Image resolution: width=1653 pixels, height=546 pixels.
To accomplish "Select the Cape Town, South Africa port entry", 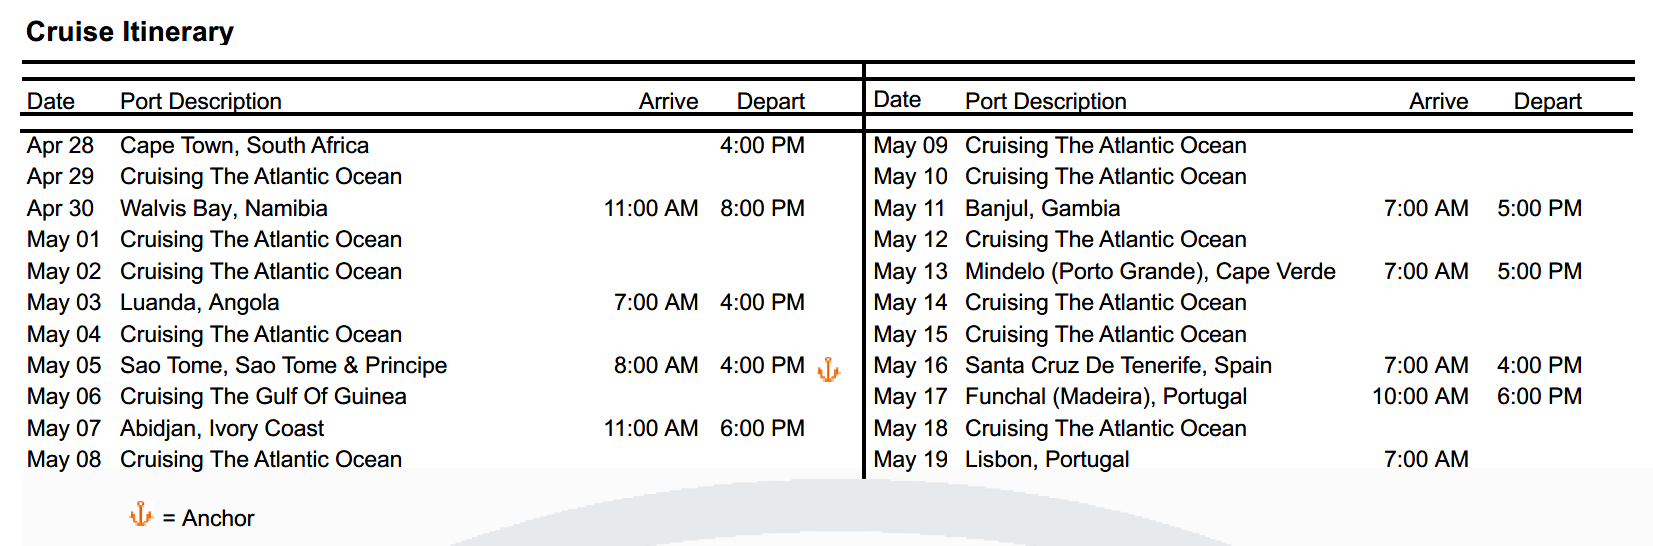I will click(x=244, y=145).
